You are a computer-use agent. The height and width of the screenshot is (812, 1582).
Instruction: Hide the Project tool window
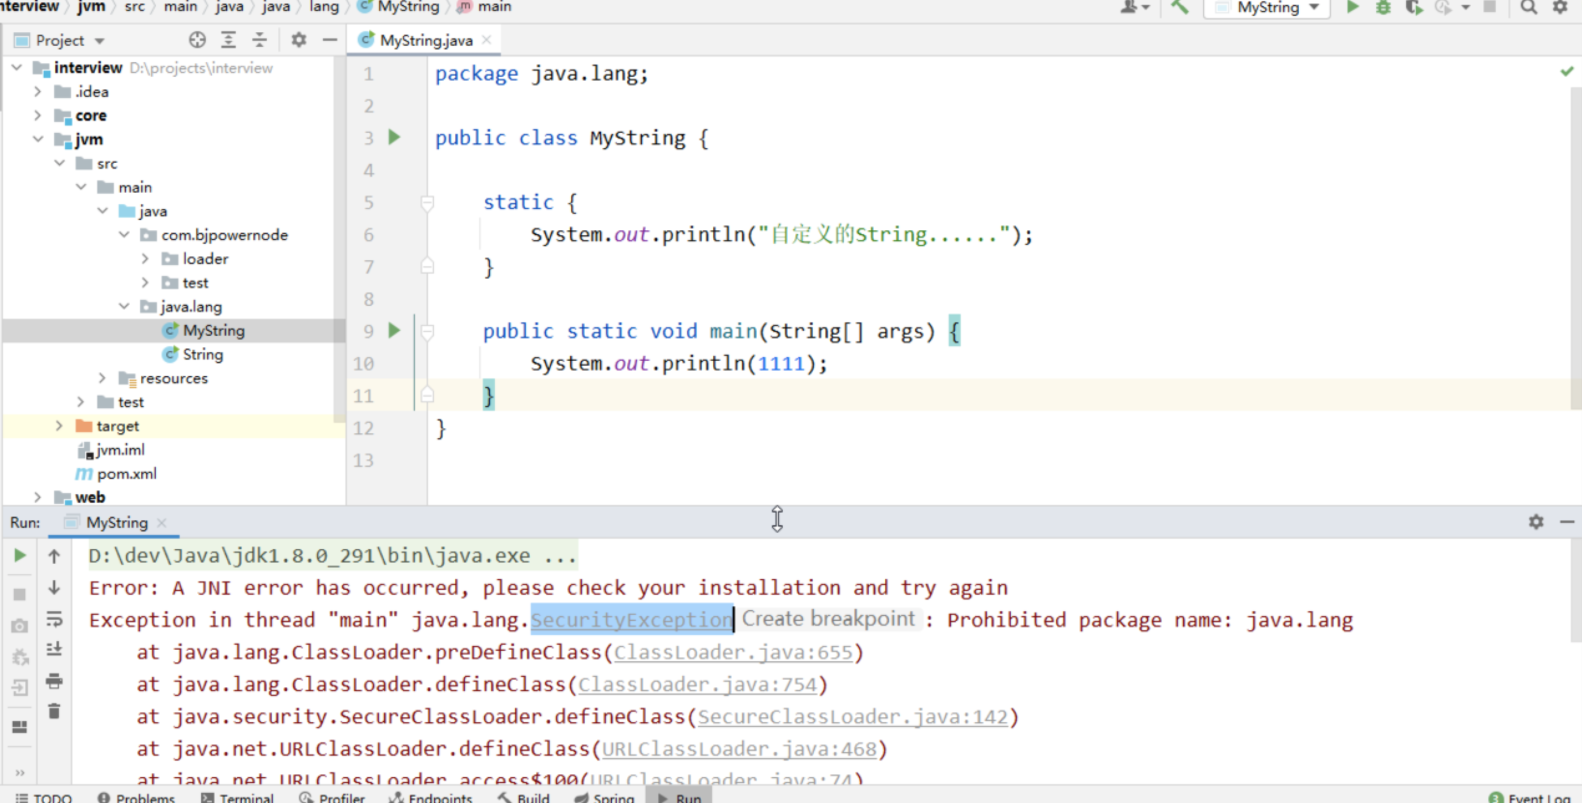[329, 40]
